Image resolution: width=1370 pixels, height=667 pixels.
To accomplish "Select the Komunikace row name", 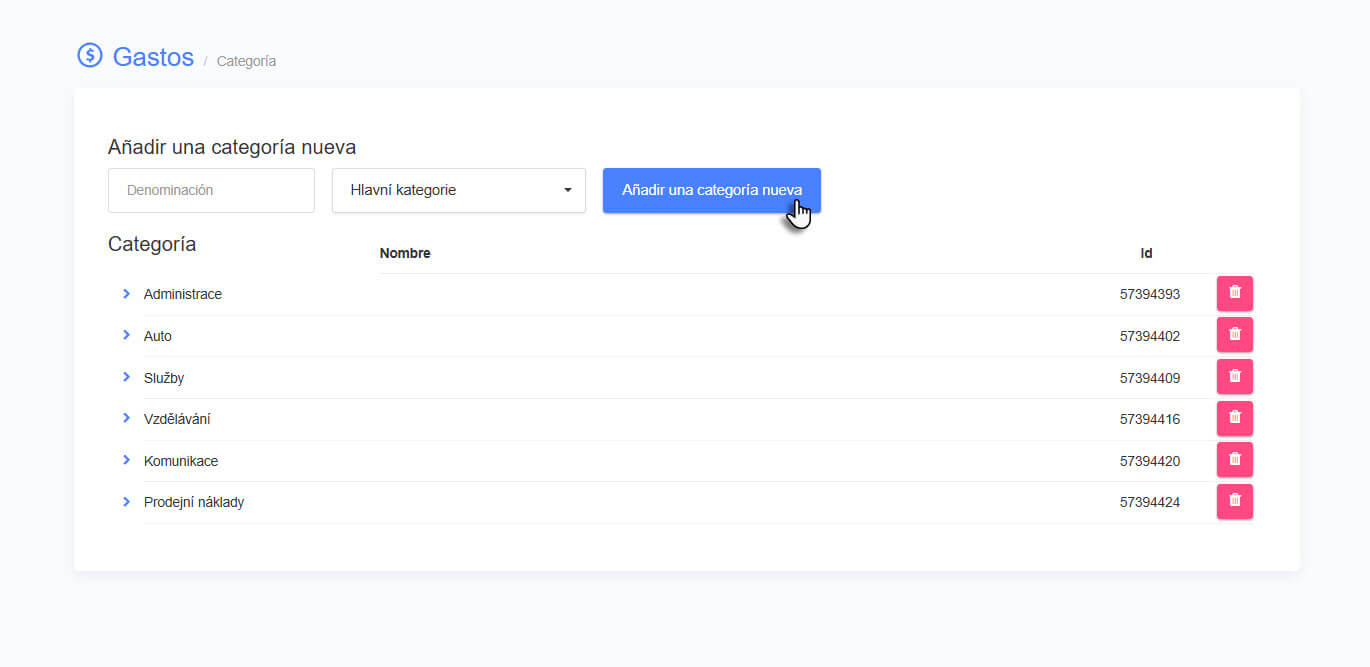I will 181,461.
